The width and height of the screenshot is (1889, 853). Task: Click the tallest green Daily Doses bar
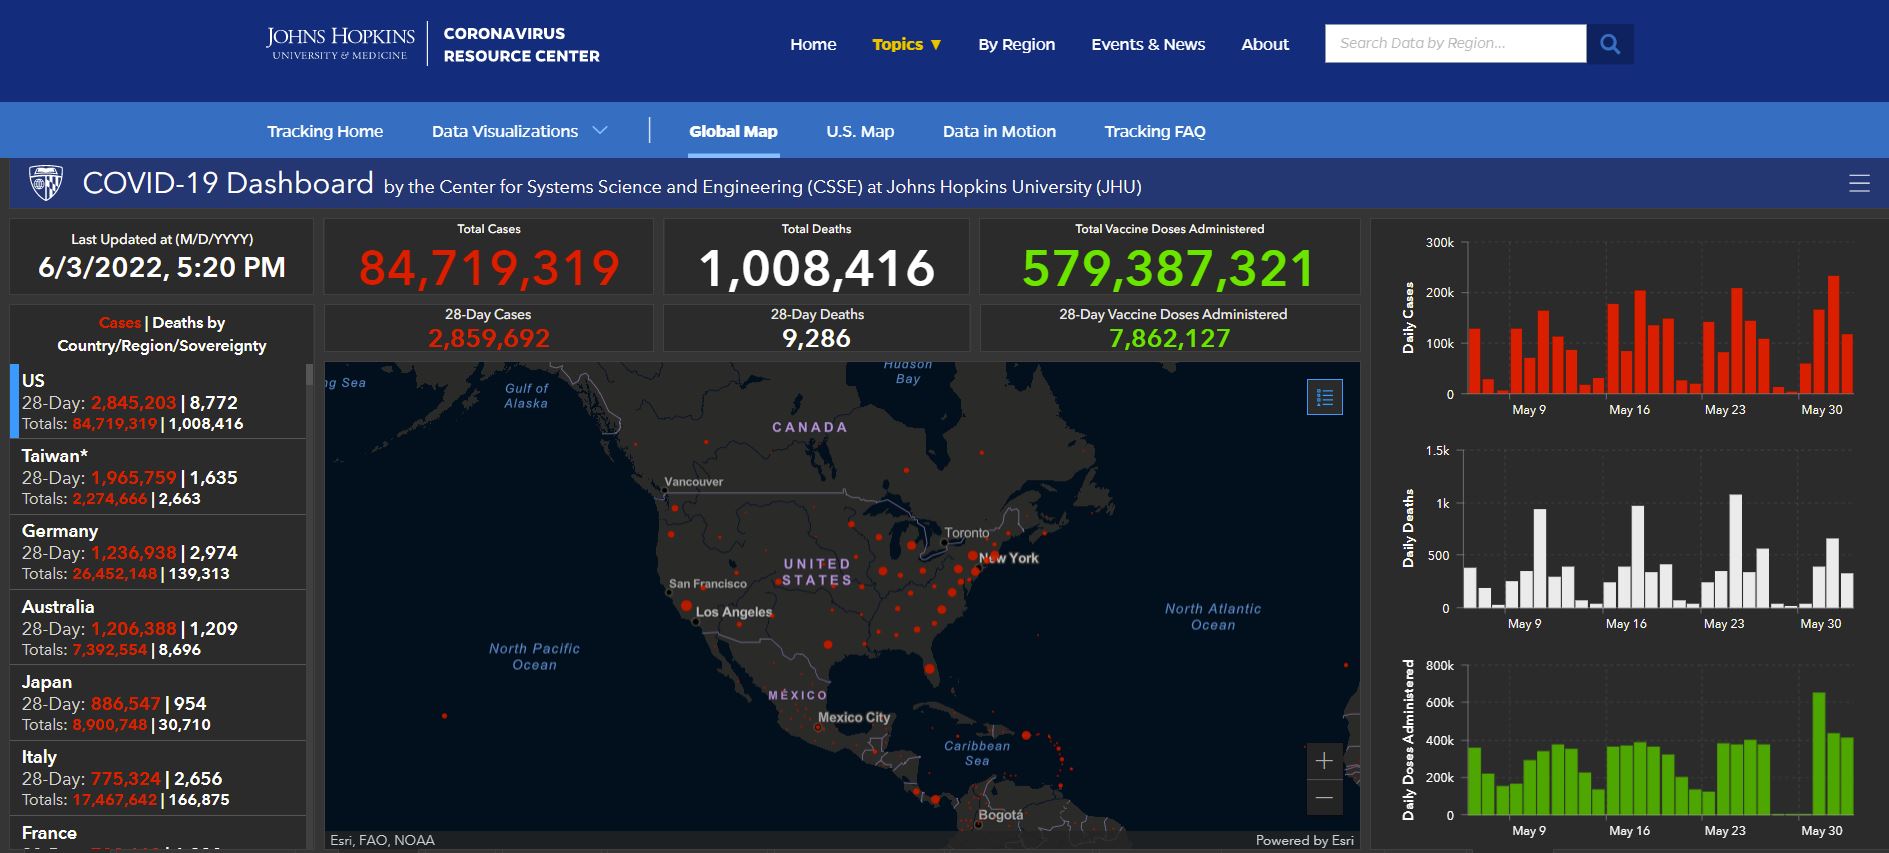pyautogui.click(x=1819, y=754)
